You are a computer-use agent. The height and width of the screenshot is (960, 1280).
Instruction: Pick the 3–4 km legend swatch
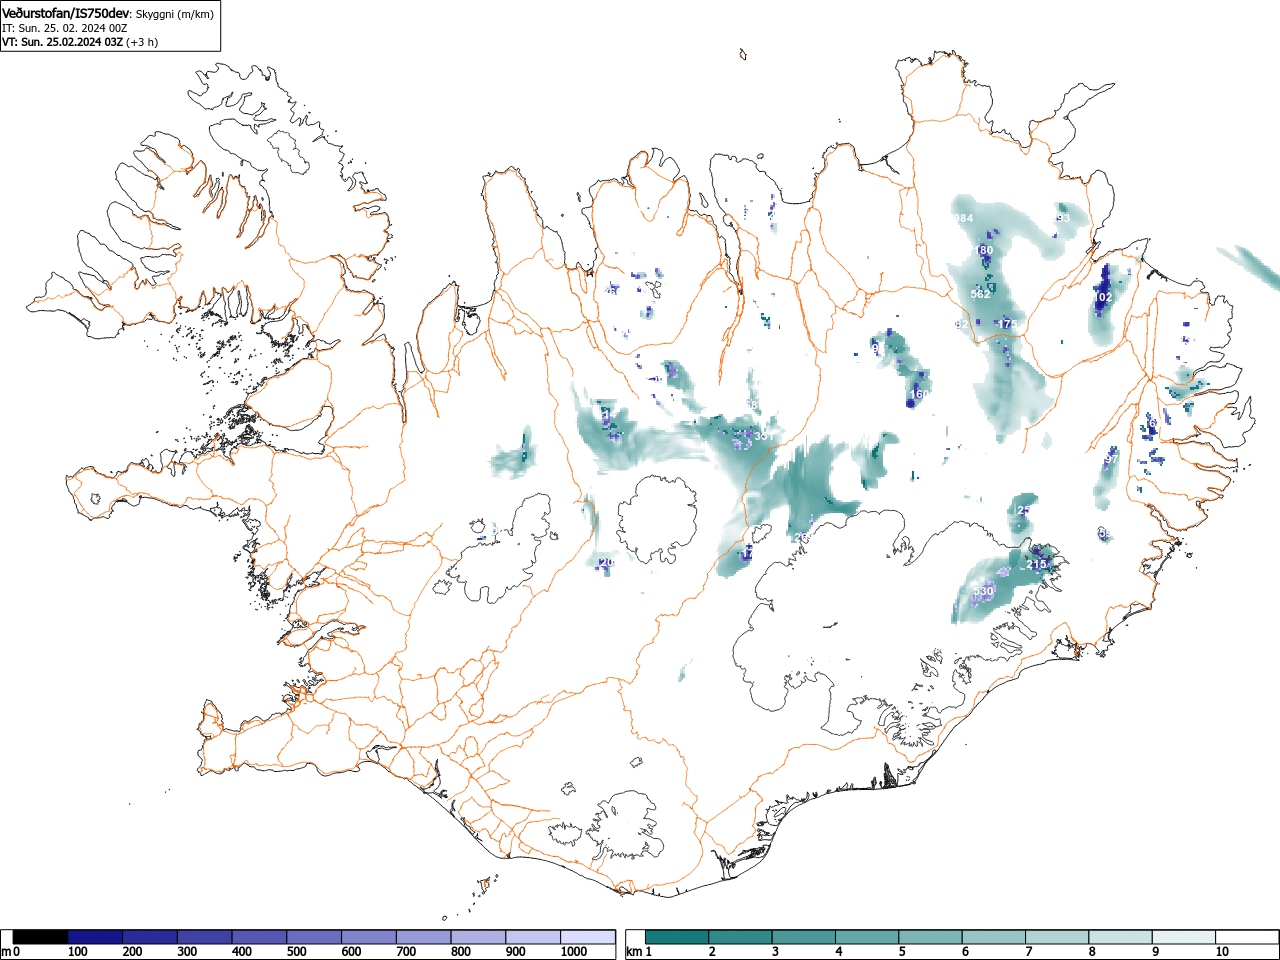pos(805,937)
